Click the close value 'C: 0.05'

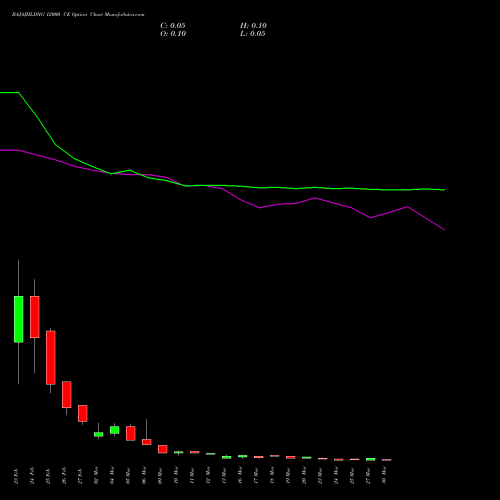click(173, 26)
